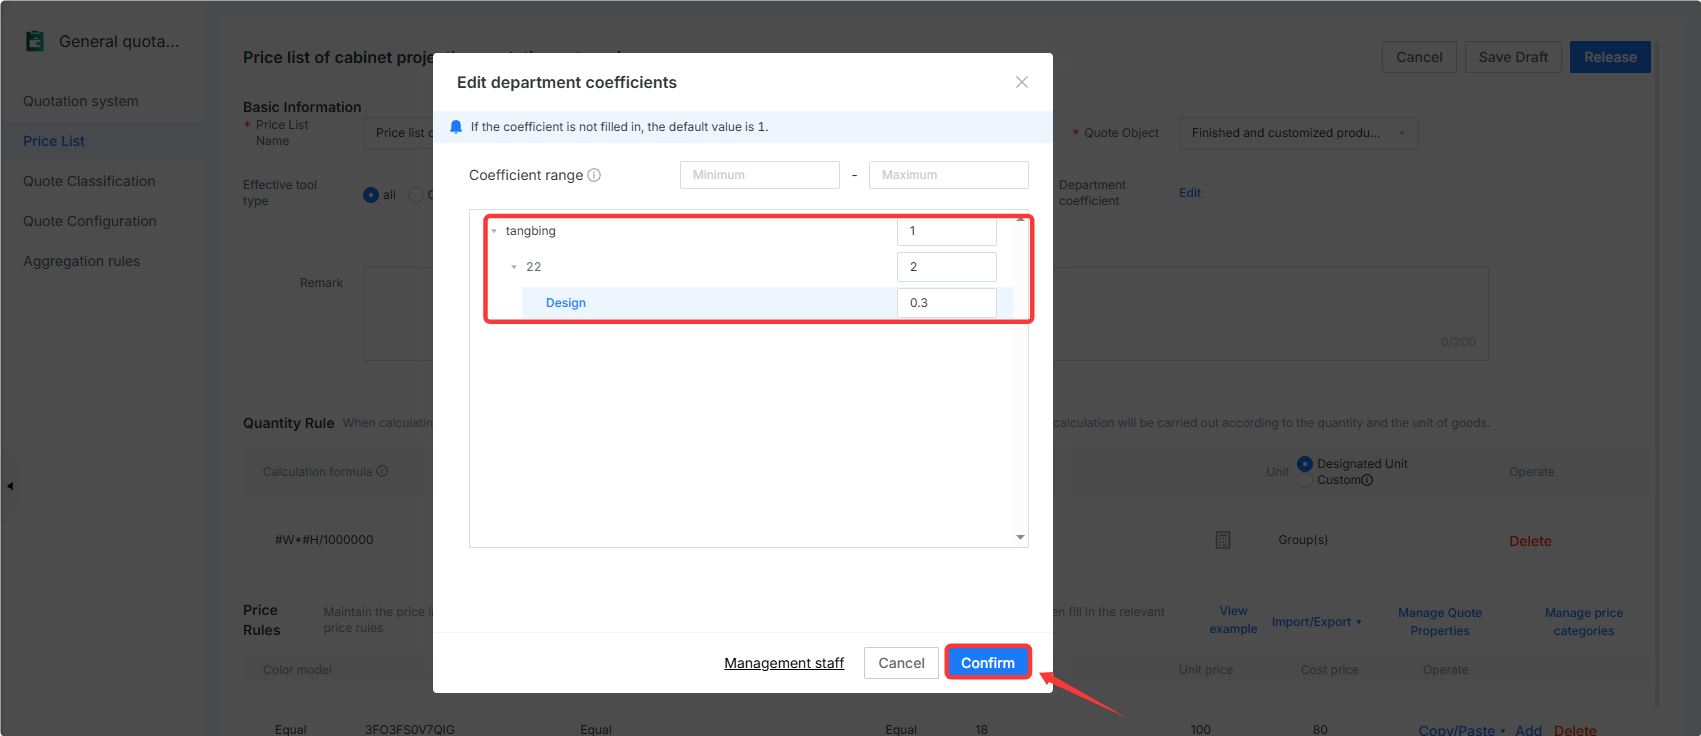Select the Designated Unit radio

click(1305, 464)
